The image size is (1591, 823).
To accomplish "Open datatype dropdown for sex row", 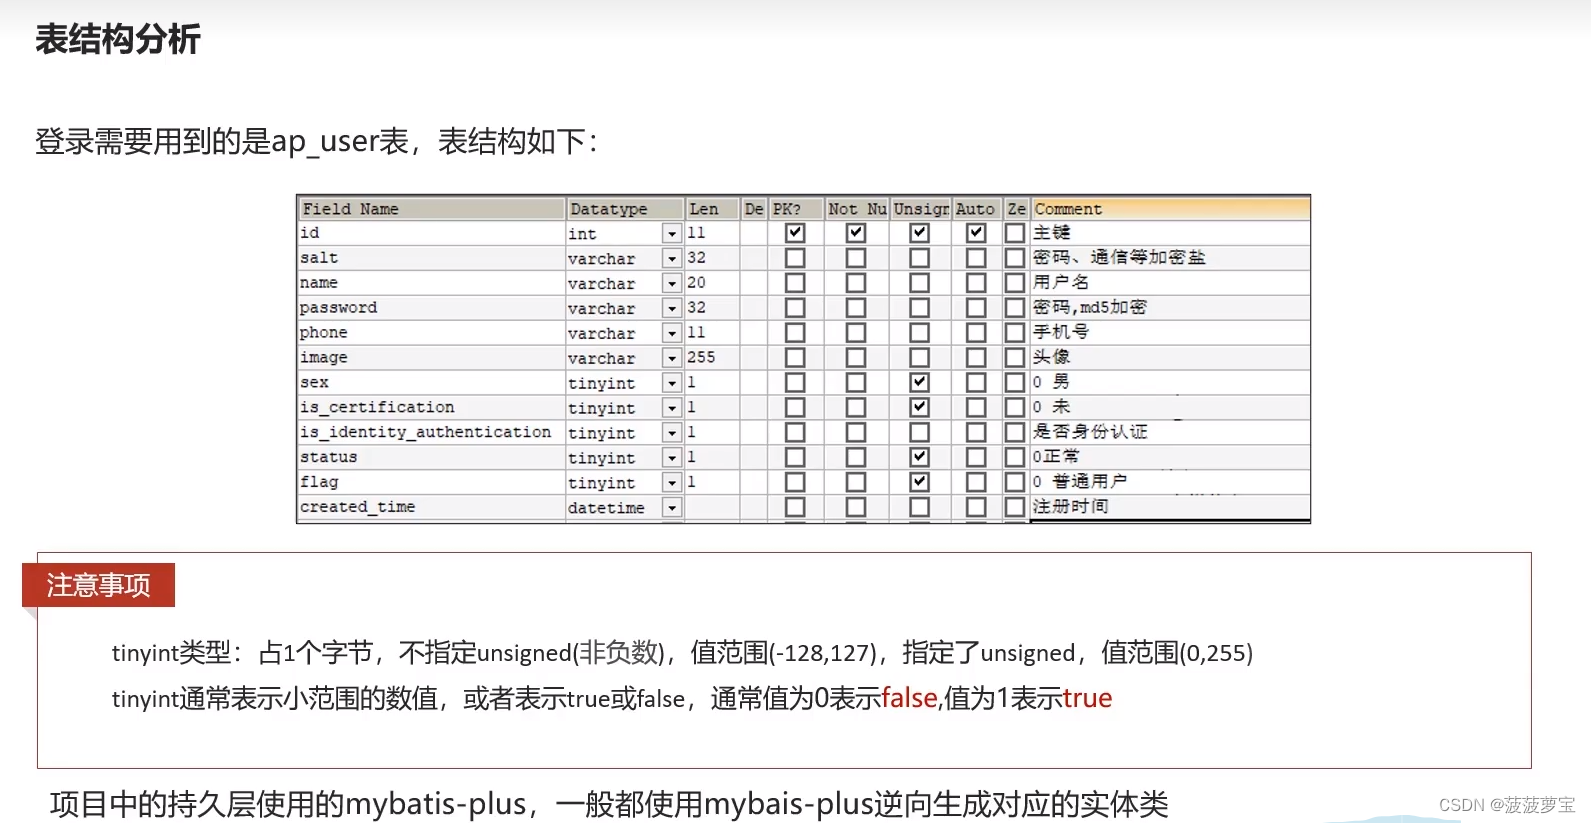I will (x=672, y=383).
